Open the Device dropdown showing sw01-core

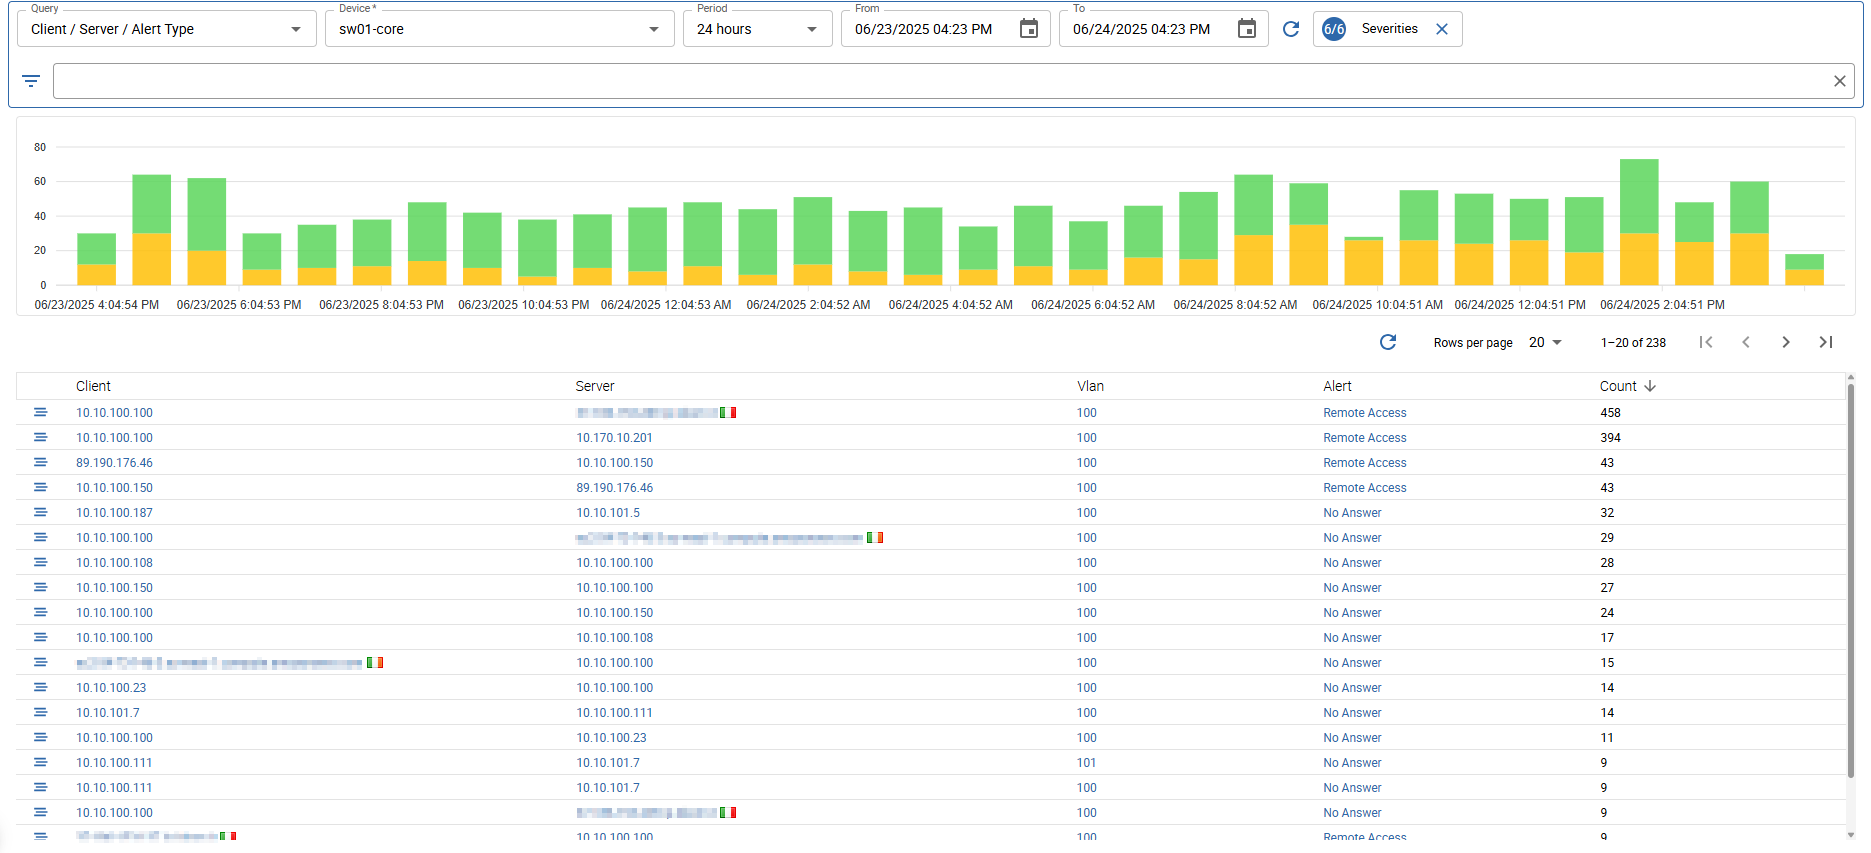tap(499, 29)
